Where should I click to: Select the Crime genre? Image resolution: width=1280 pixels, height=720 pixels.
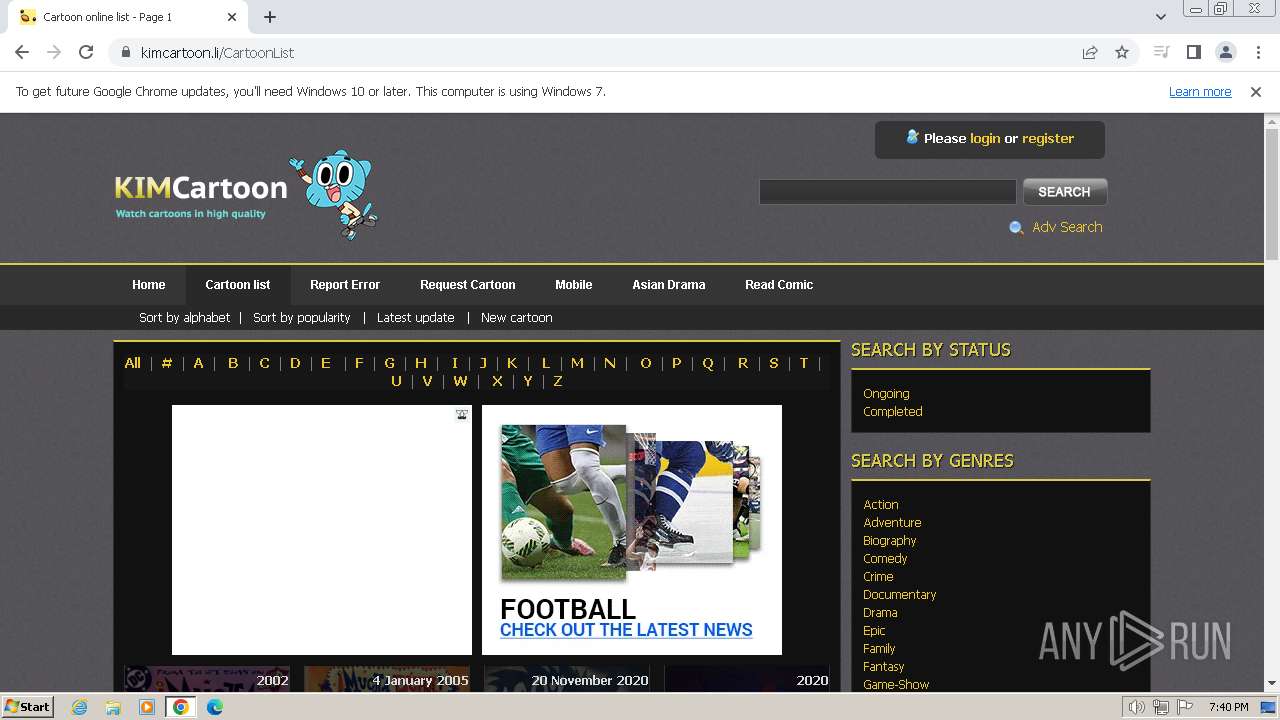coord(878,577)
